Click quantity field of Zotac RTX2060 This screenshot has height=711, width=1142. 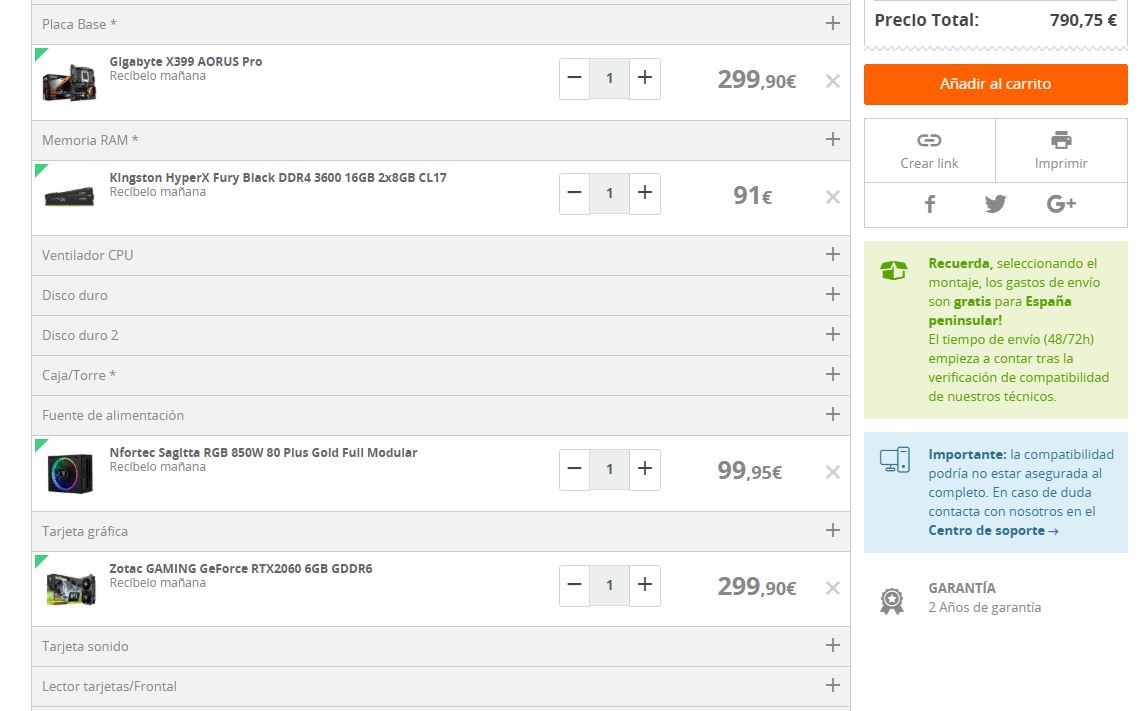point(610,585)
